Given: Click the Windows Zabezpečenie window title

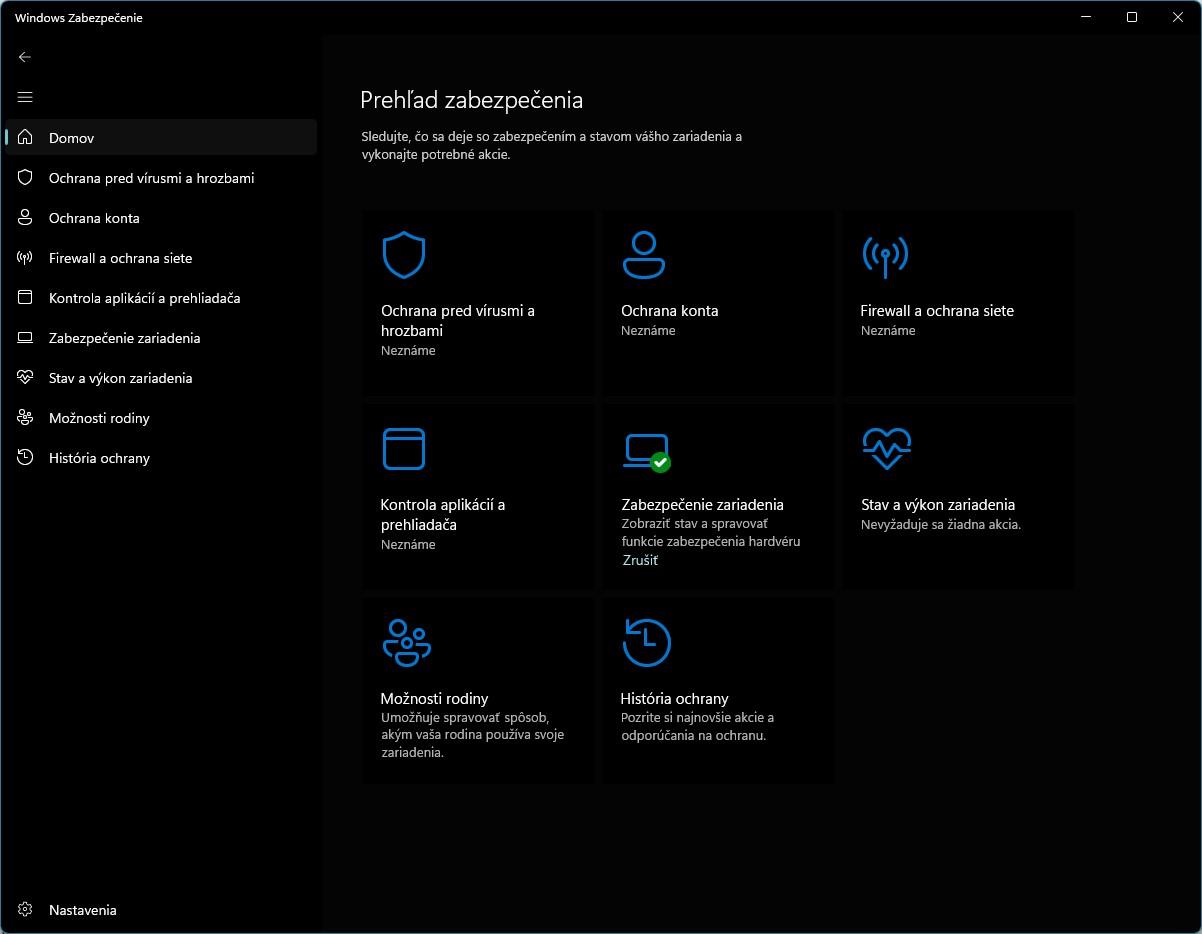Looking at the screenshot, I should click(x=79, y=17).
